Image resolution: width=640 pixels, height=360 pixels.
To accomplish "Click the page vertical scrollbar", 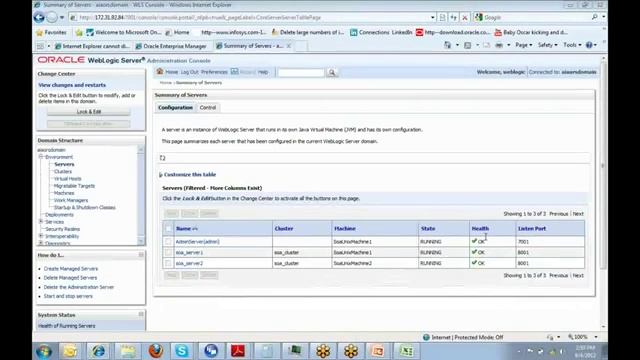I will [x=603, y=192].
